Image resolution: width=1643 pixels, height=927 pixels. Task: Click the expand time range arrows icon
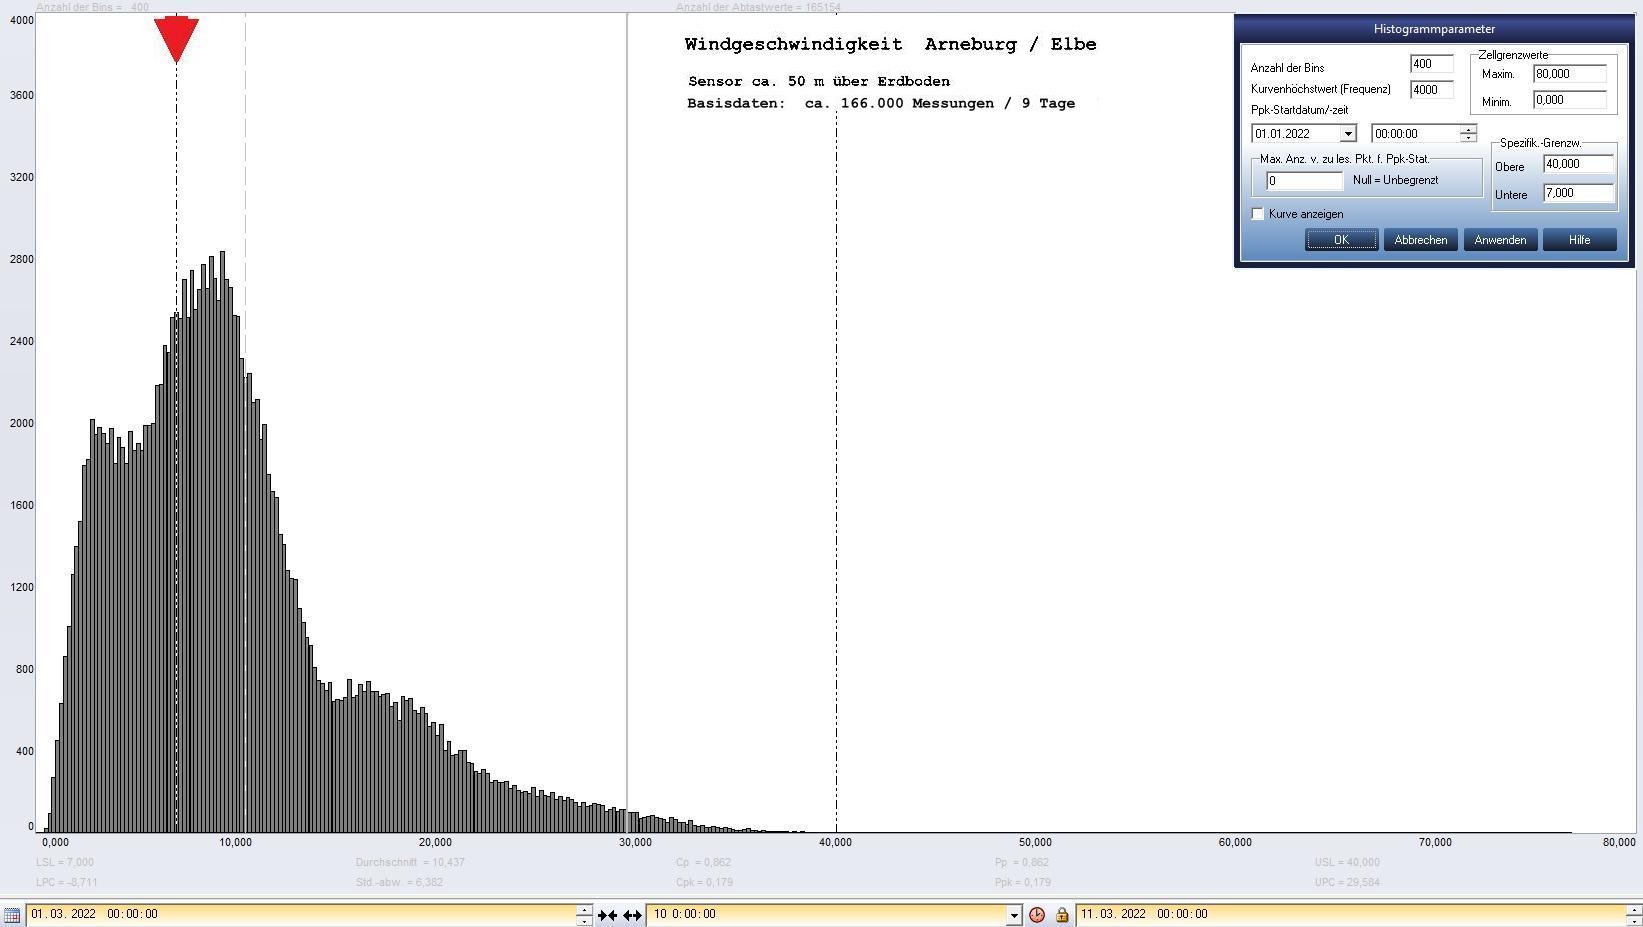(632, 915)
